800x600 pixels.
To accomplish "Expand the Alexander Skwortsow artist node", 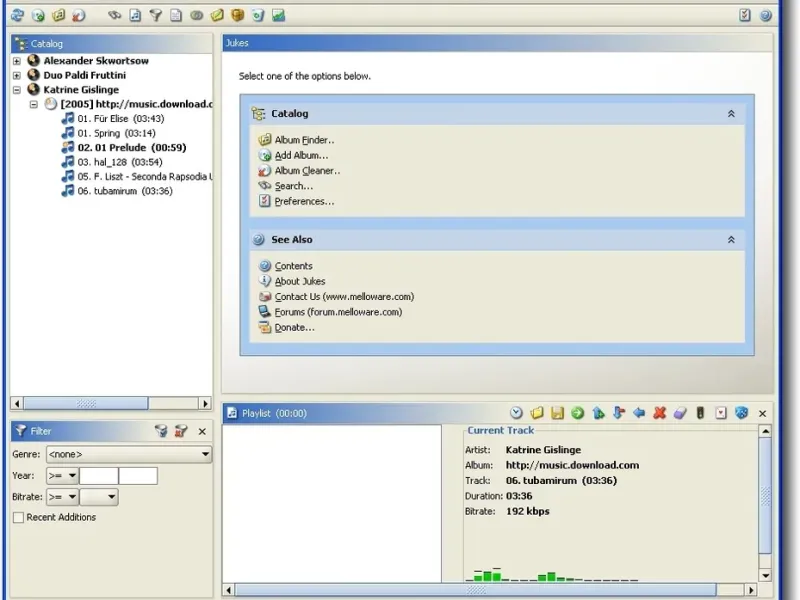I will pos(17,61).
